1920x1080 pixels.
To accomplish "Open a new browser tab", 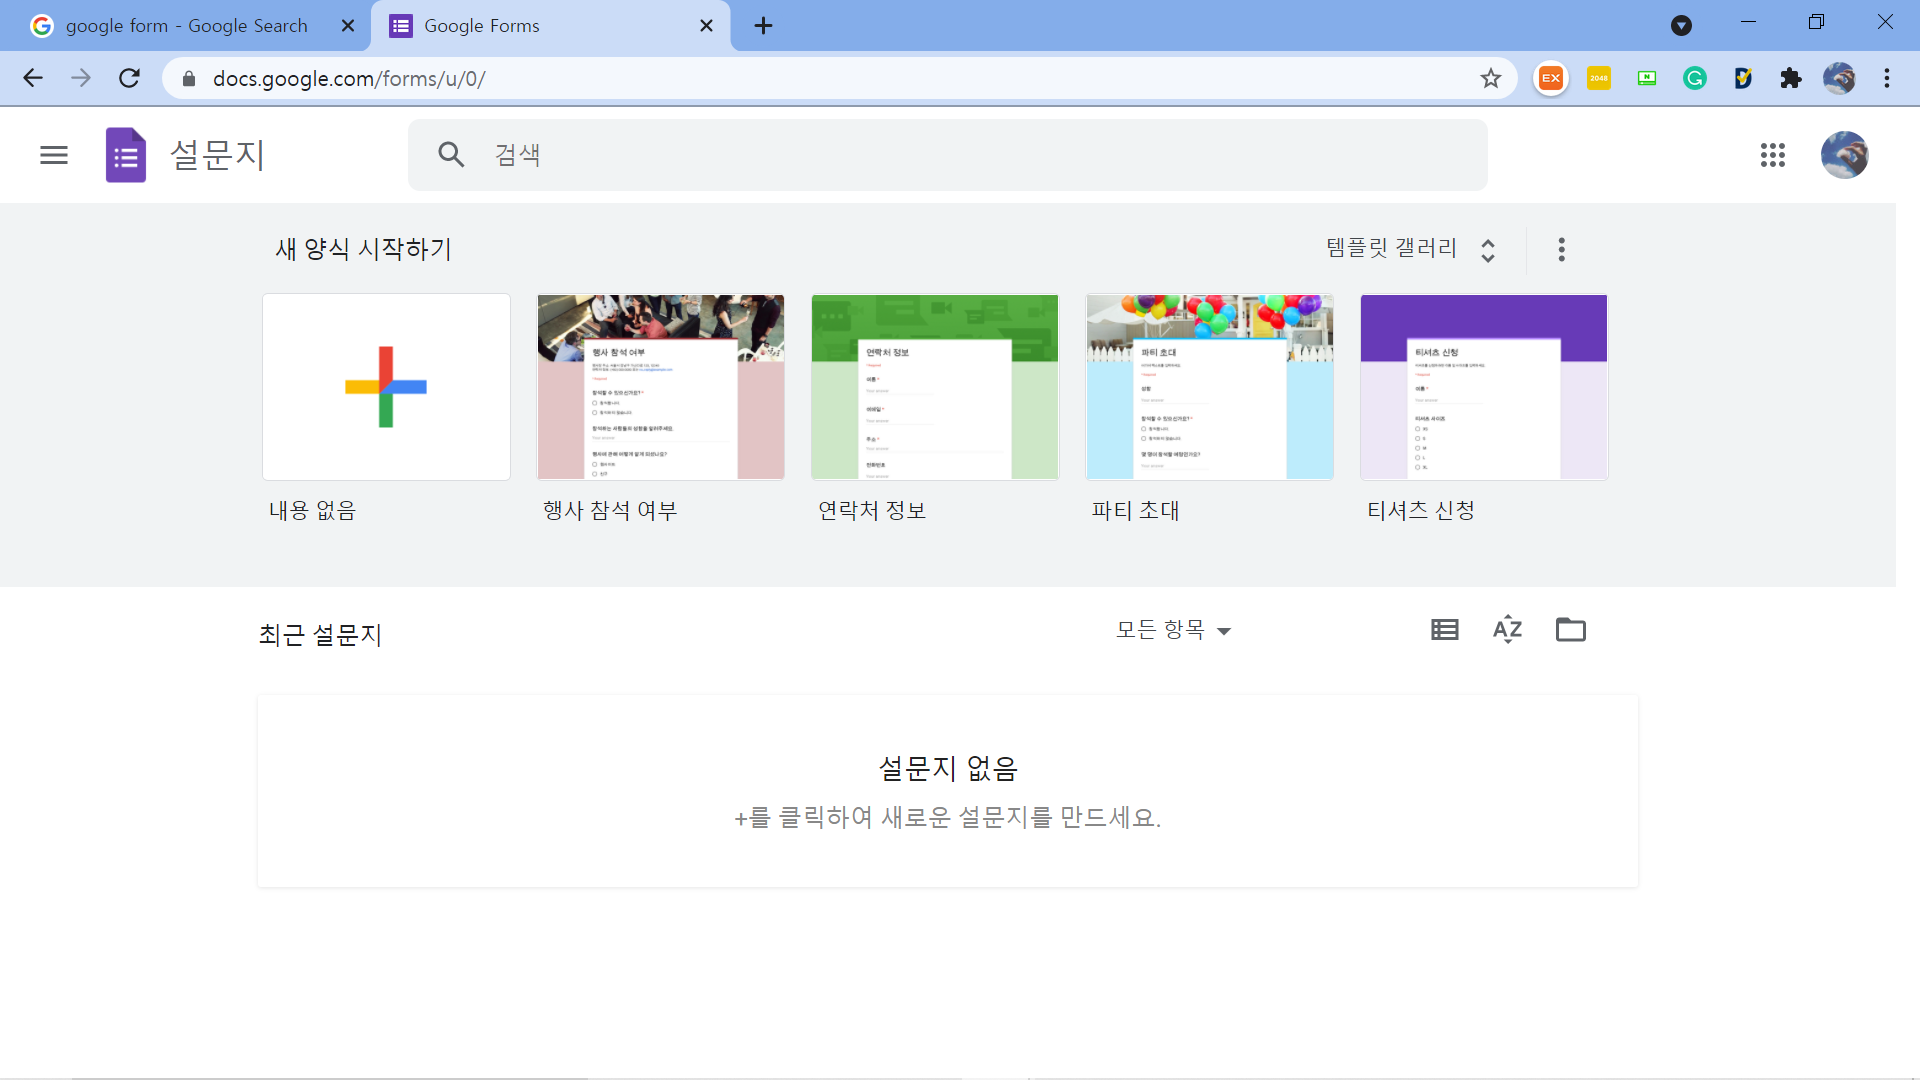I will (x=763, y=26).
